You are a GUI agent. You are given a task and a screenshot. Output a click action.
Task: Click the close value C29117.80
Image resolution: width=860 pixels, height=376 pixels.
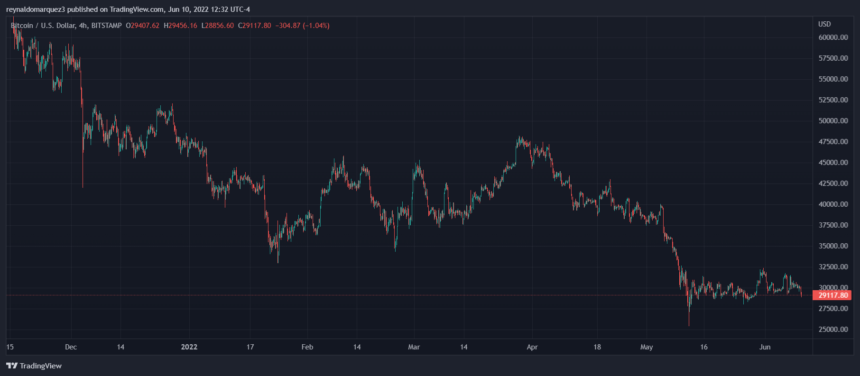254,25
